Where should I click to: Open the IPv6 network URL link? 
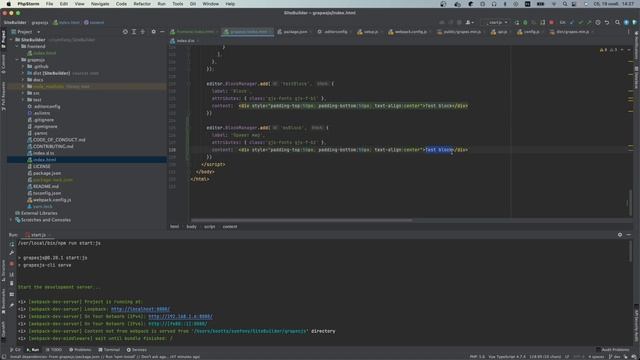(x=178, y=324)
